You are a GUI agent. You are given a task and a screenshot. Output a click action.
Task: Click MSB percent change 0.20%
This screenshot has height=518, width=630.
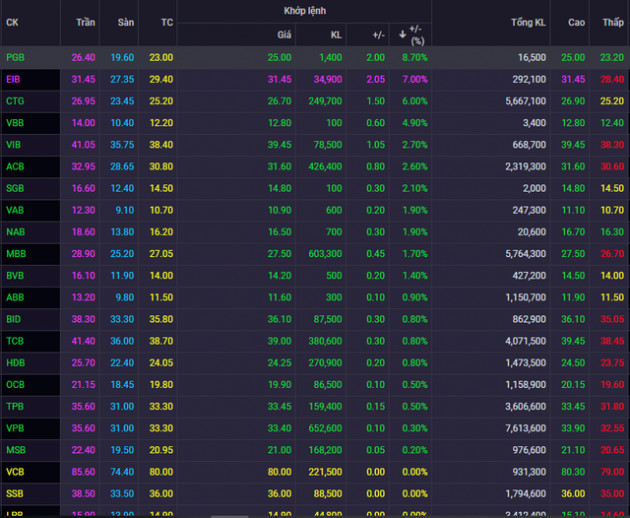(415, 450)
